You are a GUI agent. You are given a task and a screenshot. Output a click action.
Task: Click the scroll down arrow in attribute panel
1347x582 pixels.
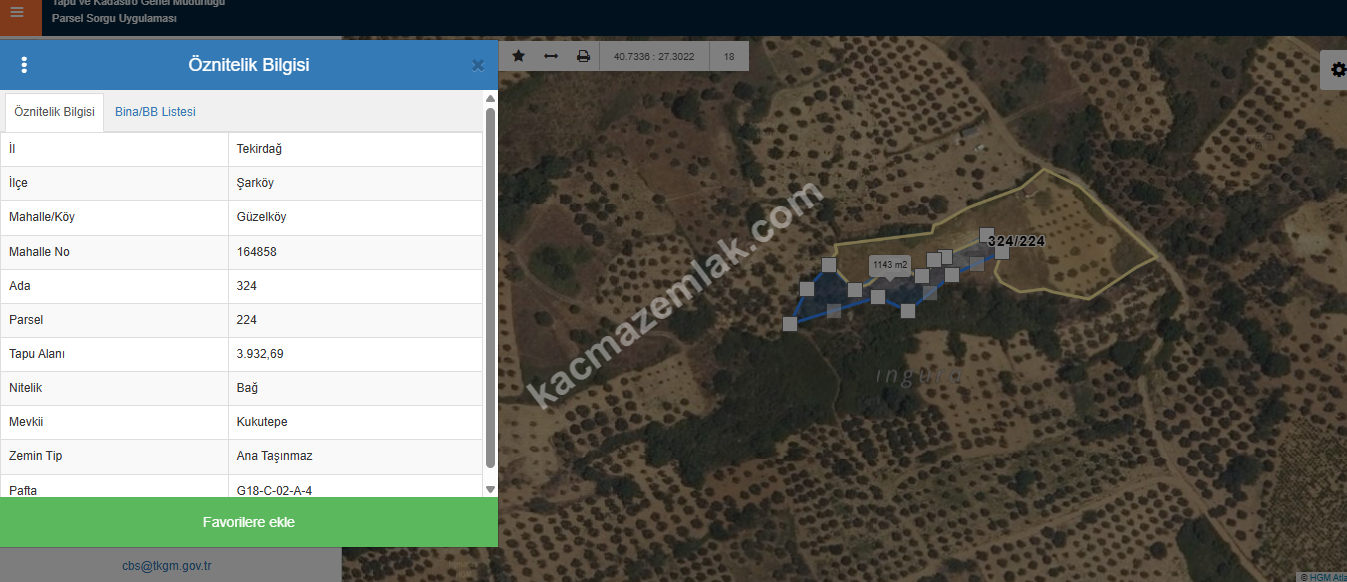[490, 489]
